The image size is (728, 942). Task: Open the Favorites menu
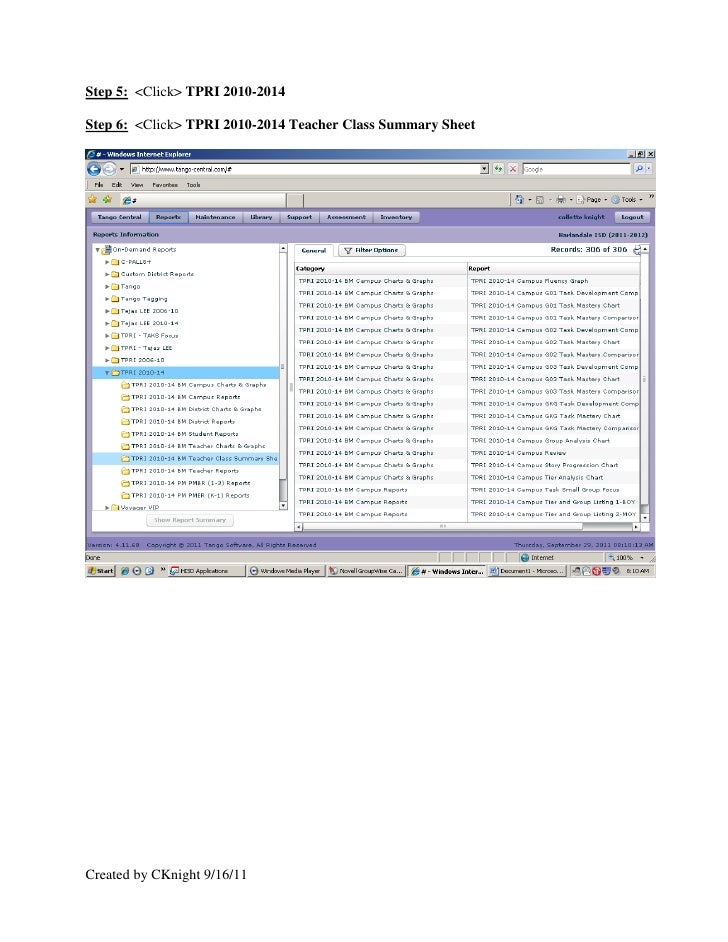165,185
